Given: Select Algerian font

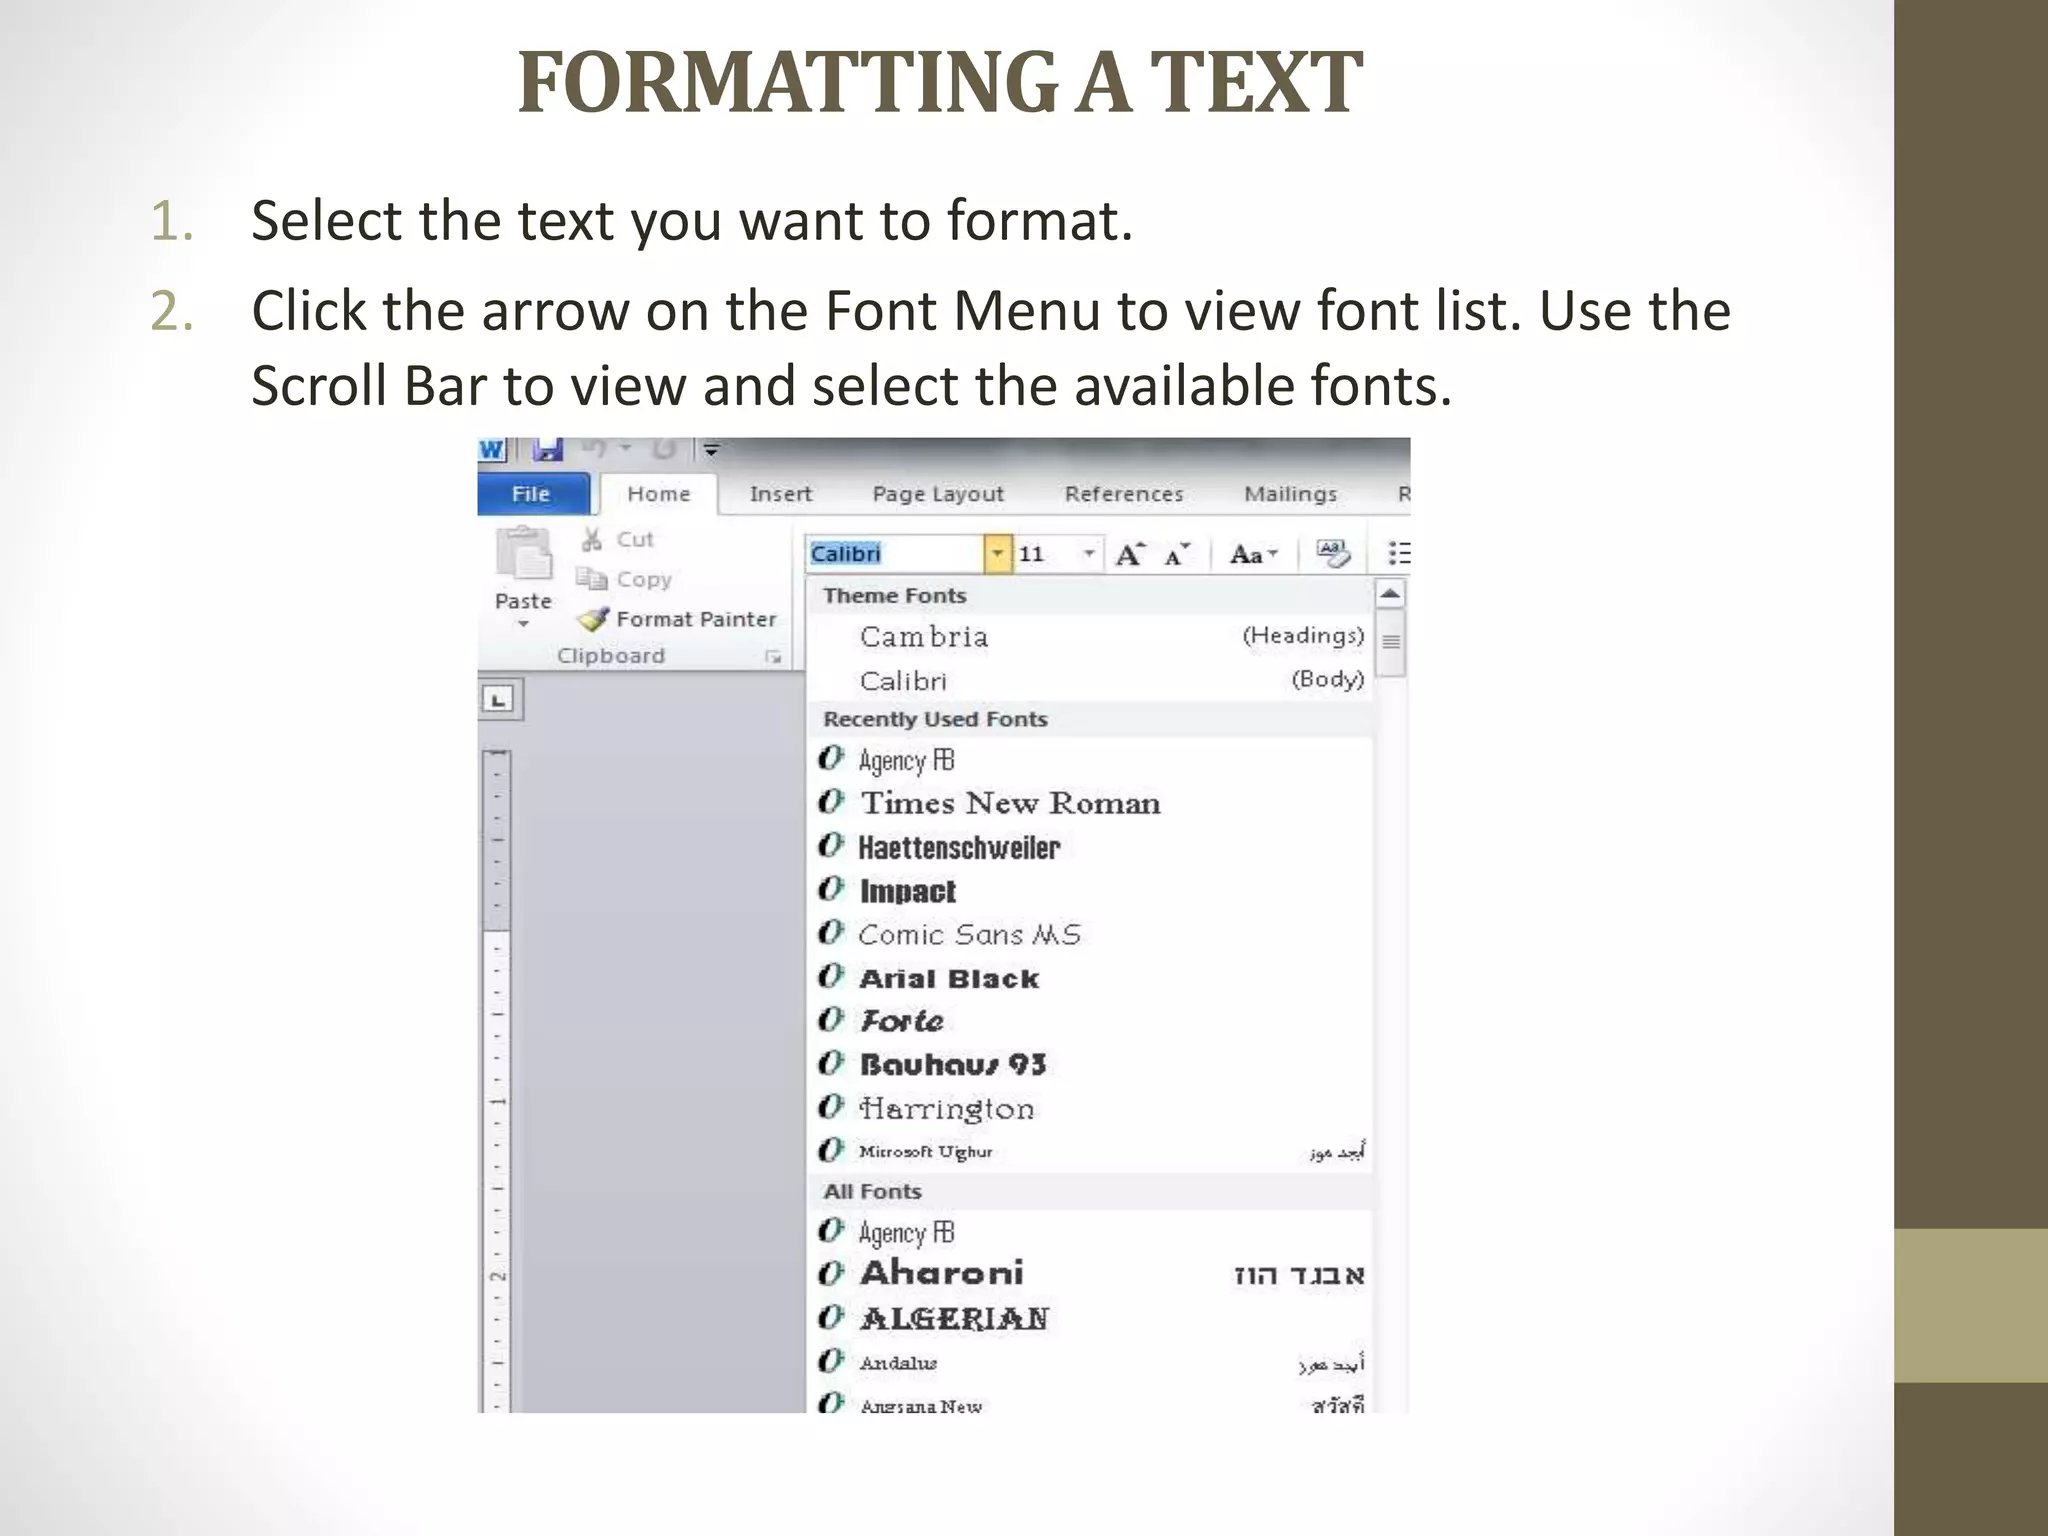Looking at the screenshot, I should (x=1090, y=1318).
